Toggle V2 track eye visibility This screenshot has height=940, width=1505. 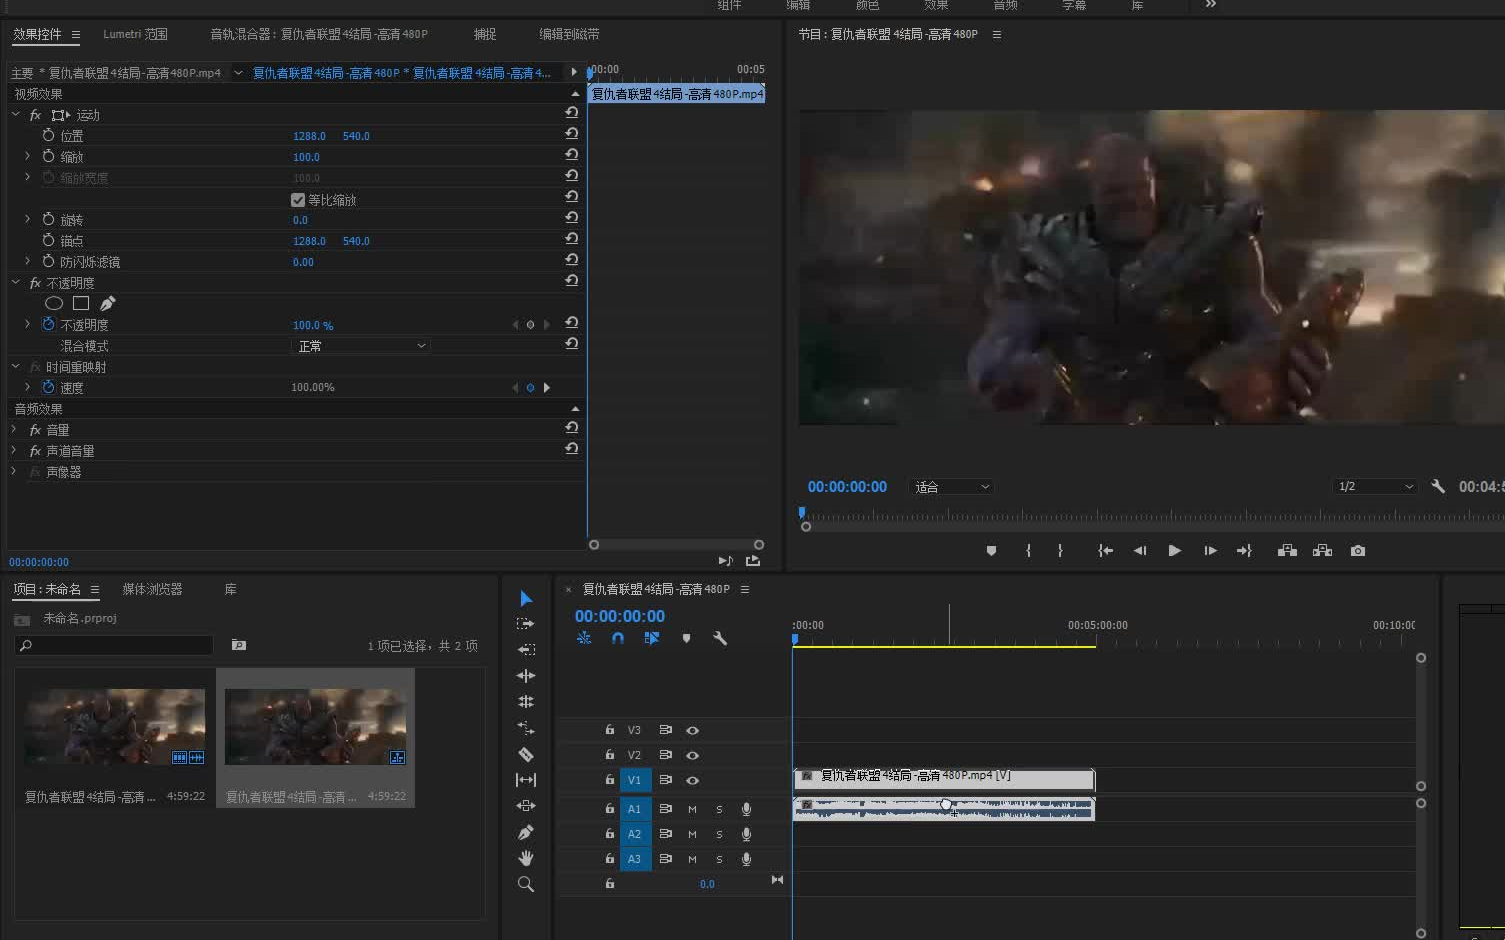click(692, 756)
